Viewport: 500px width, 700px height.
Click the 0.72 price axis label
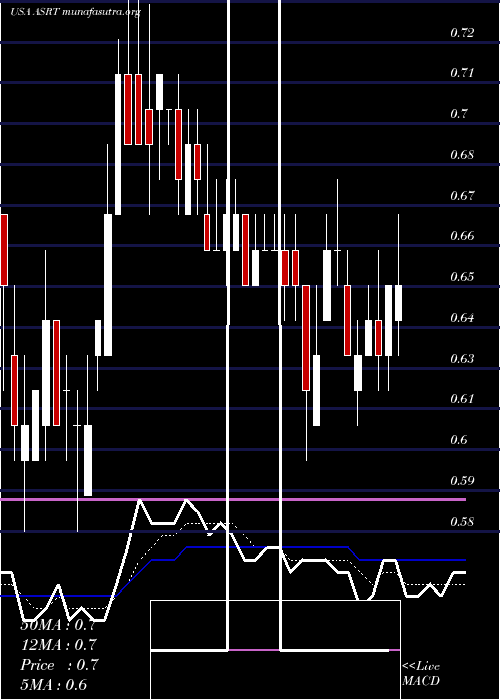(462, 33)
